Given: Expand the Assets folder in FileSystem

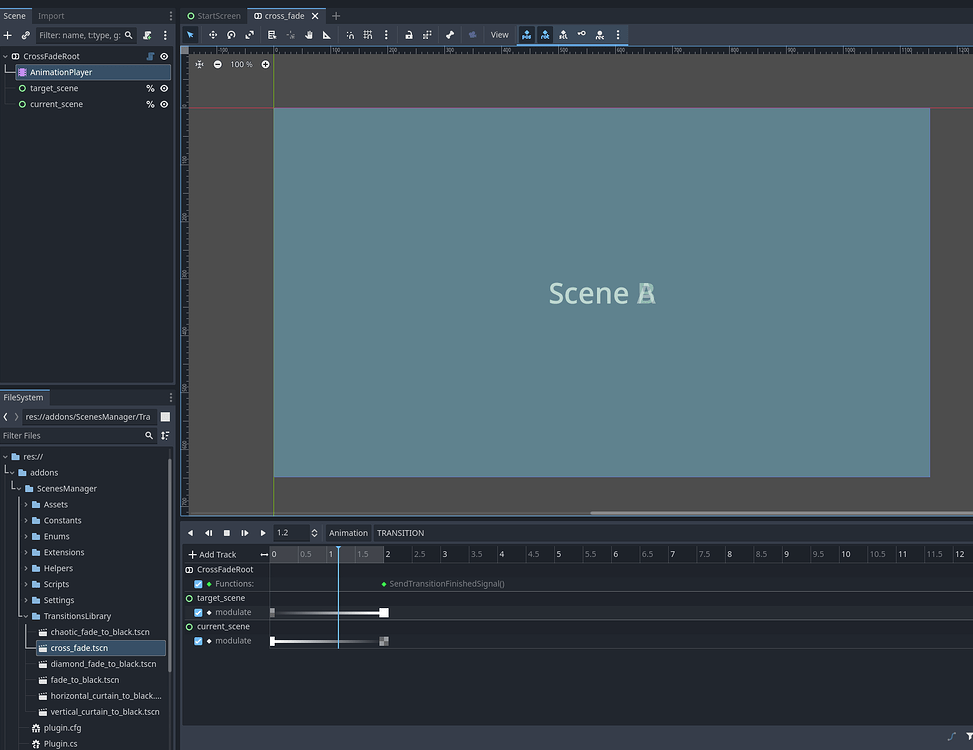Looking at the screenshot, I should pyautogui.click(x=28, y=504).
